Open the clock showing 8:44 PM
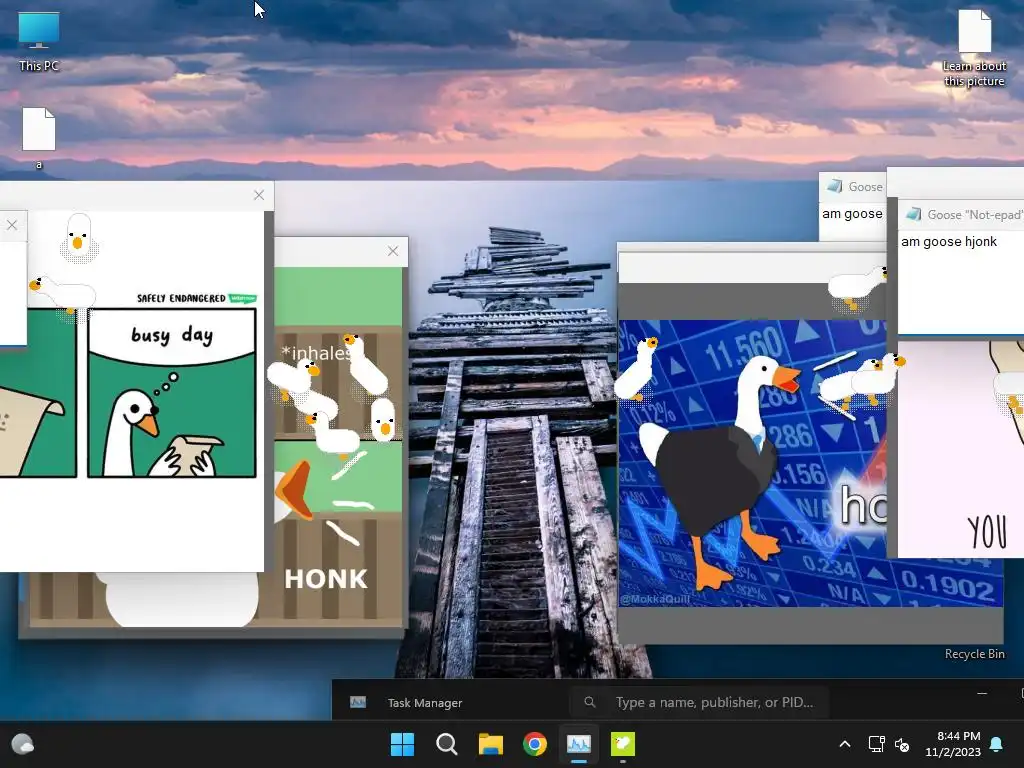 pos(953,744)
